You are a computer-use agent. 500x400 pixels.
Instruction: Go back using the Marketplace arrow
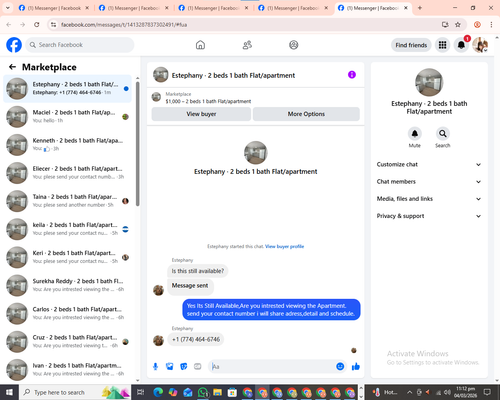(12, 67)
